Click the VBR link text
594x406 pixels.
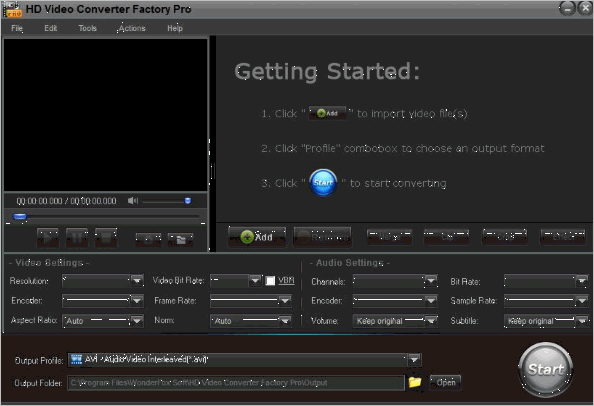pyautogui.click(x=286, y=280)
